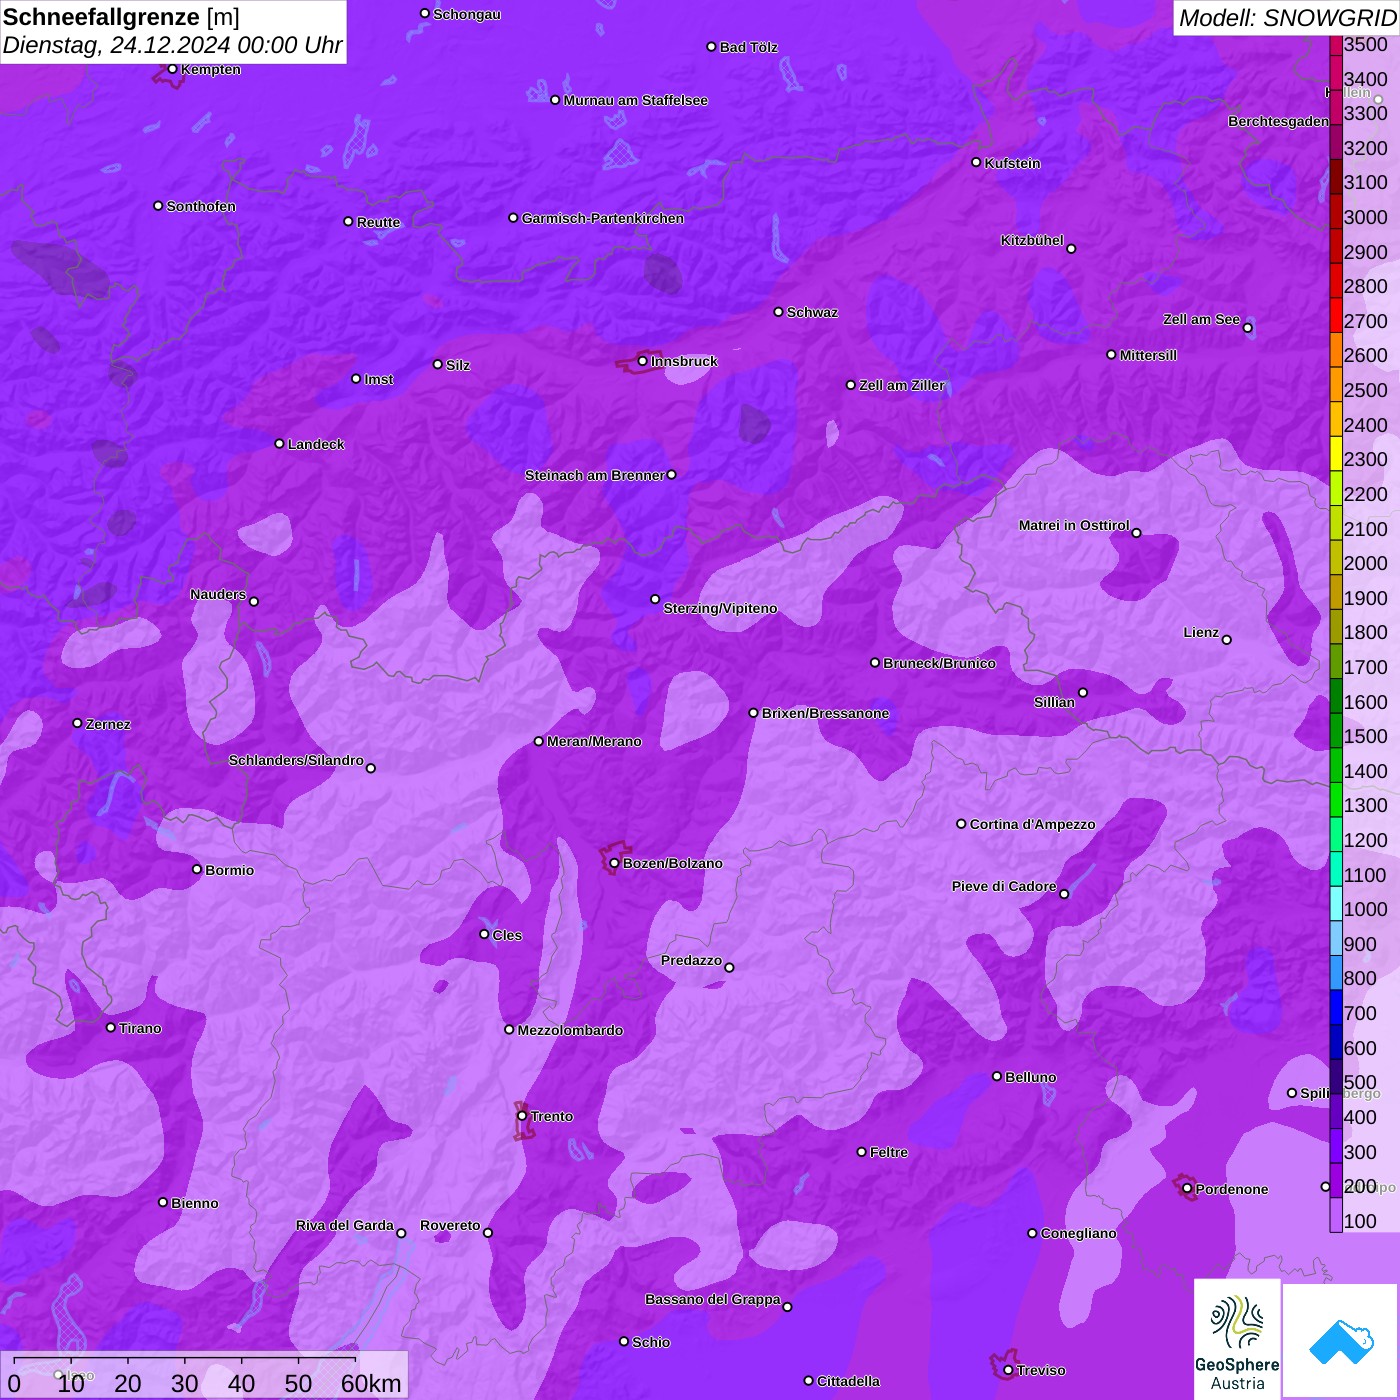Click the Innsbruck city marker dot
Image resolution: width=1400 pixels, height=1400 pixels.
tap(643, 361)
